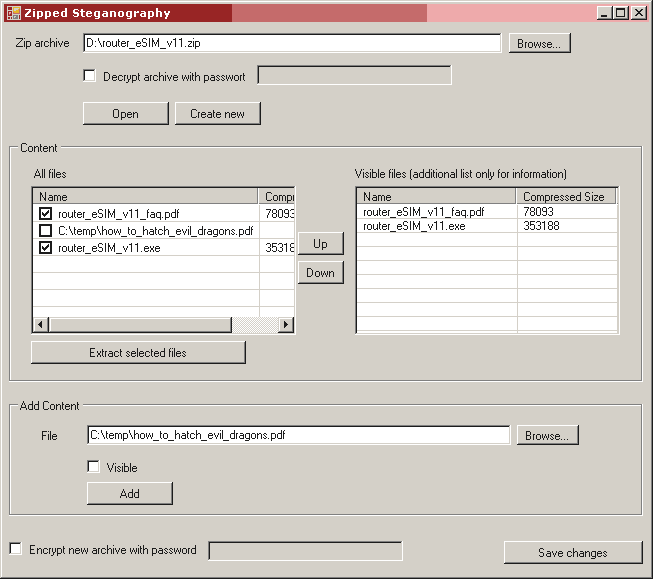Click the Add button
Image resolution: width=653 pixels, height=579 pixels.
click(x=130, y=494)
